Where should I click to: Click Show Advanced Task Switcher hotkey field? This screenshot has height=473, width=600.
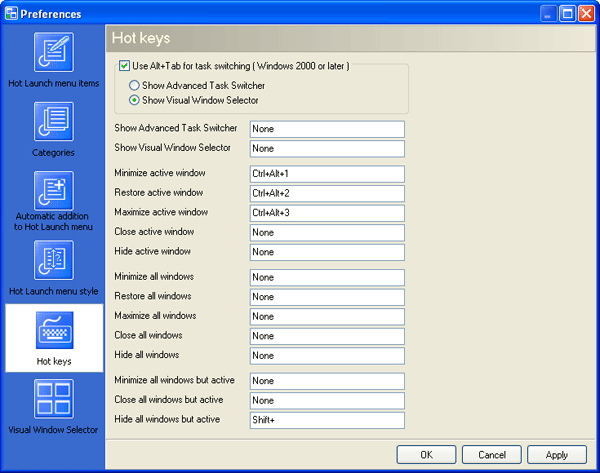click(327, 129)
